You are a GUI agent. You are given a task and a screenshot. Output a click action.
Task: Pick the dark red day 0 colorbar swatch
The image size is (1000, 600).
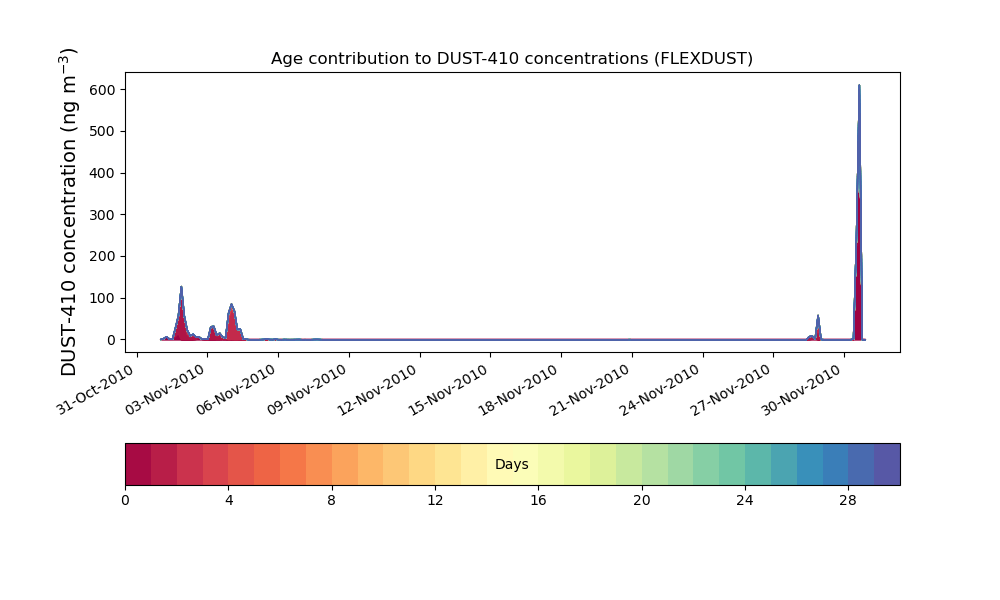138,464
